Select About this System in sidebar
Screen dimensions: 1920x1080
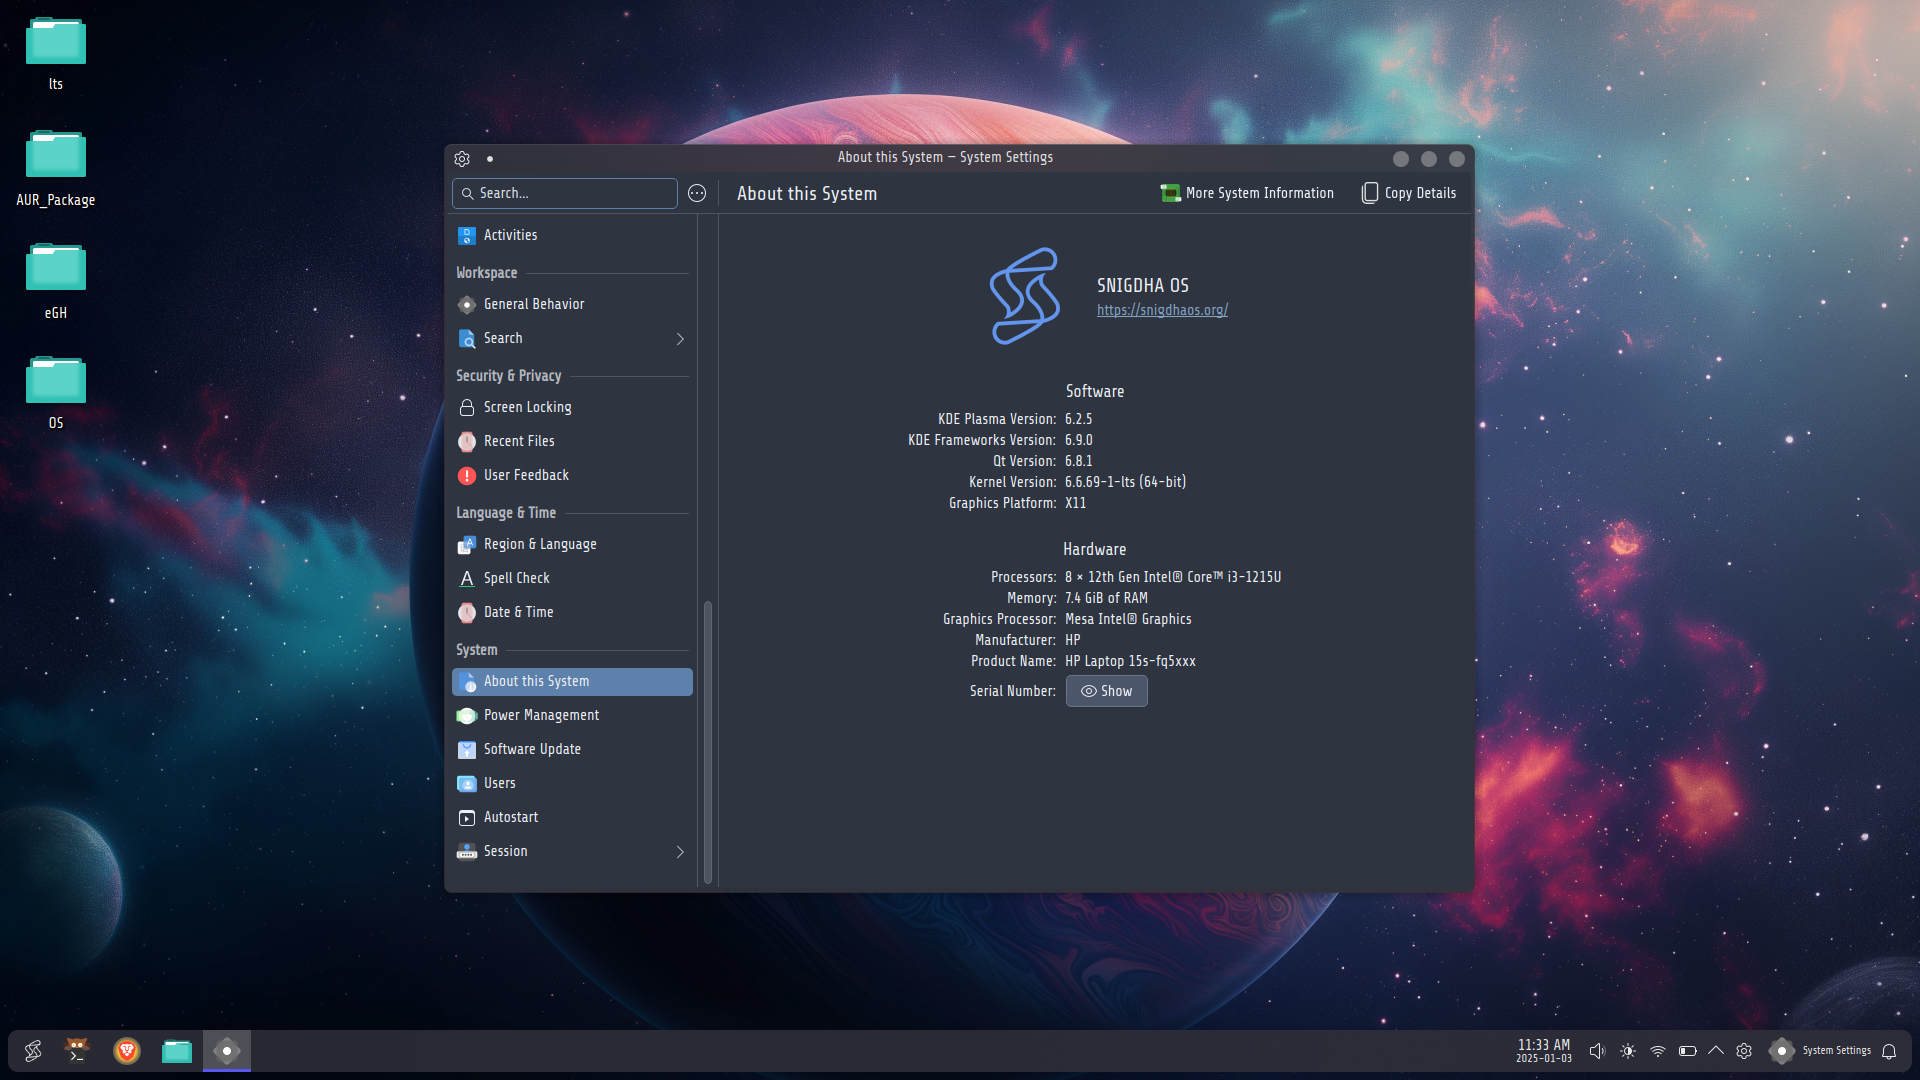pyautogui.click(x=571, y=681)
